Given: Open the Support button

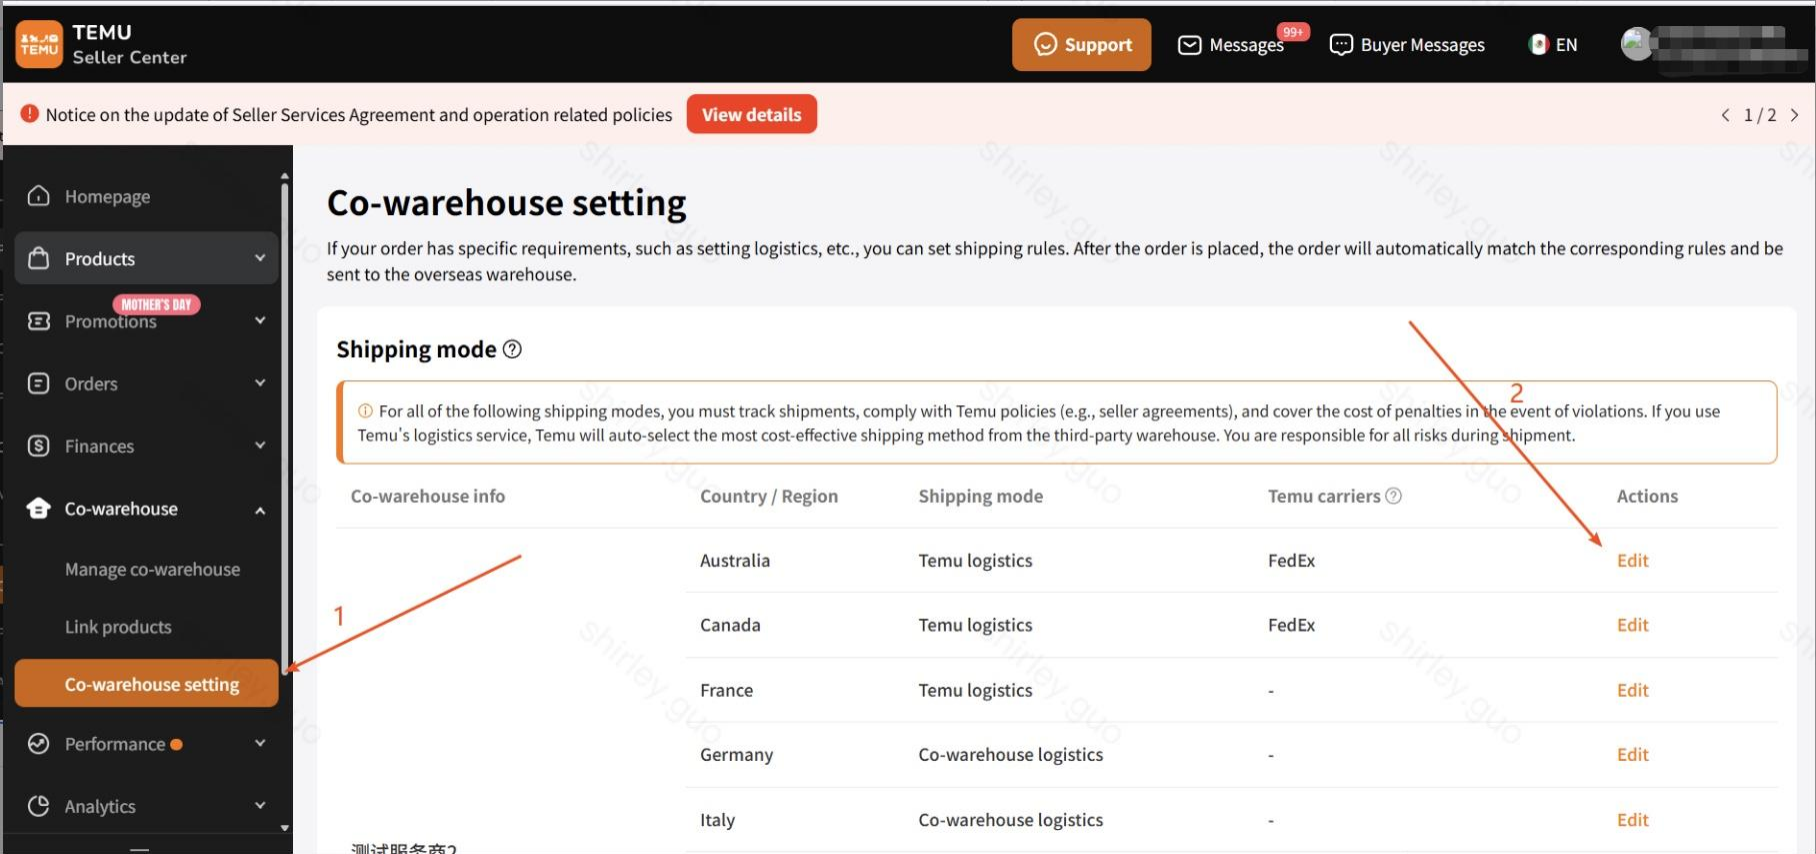Looking at the screenshot, I should (x=1081, y=45).
